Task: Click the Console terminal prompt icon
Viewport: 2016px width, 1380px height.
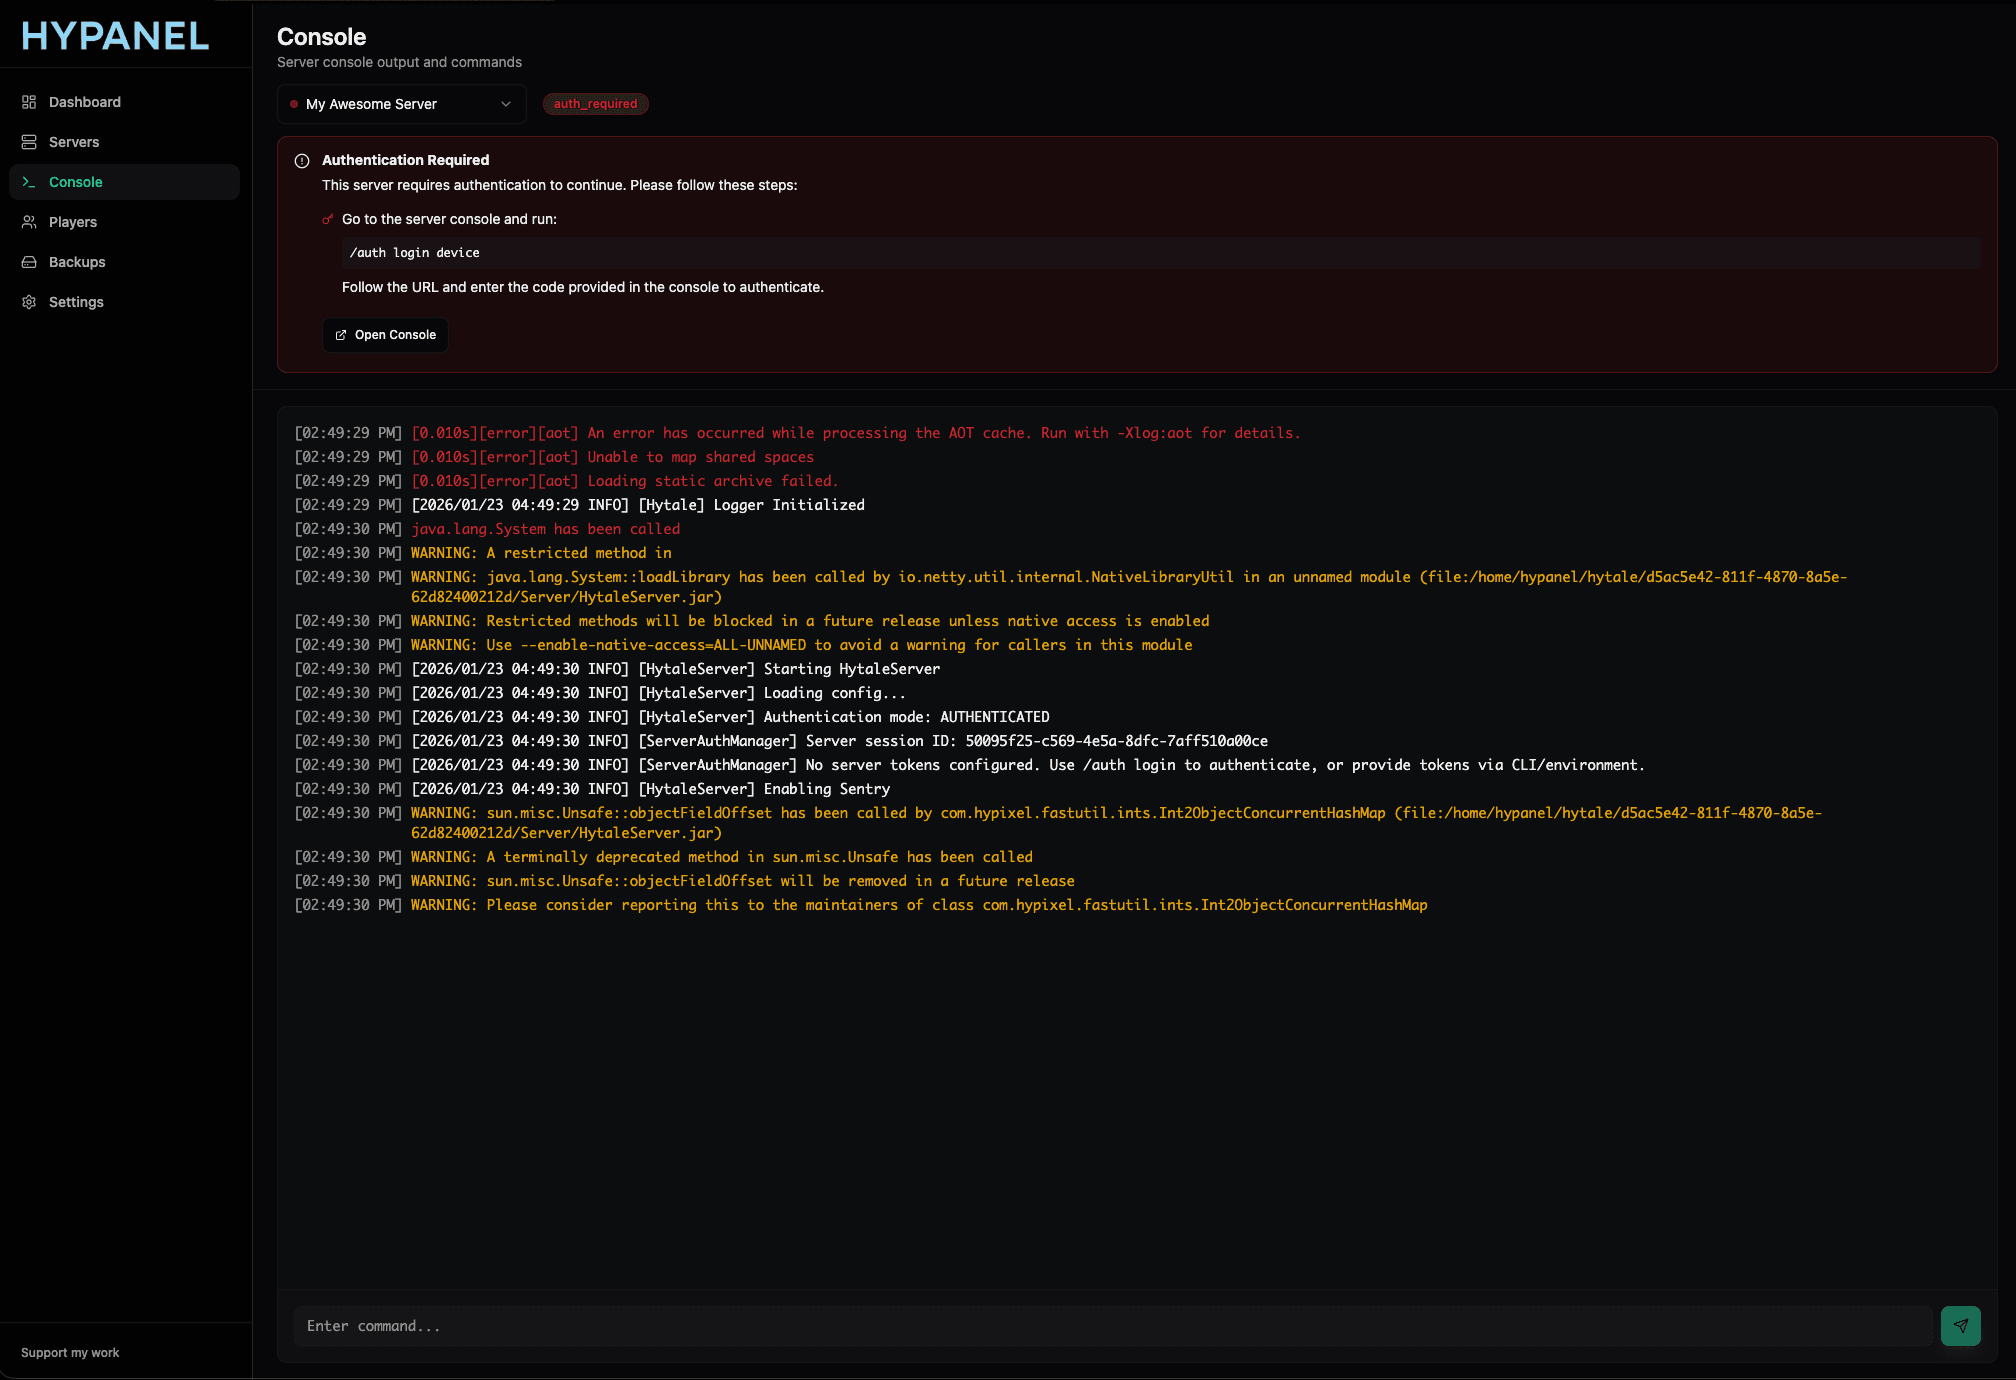Action: pos(29,181)
